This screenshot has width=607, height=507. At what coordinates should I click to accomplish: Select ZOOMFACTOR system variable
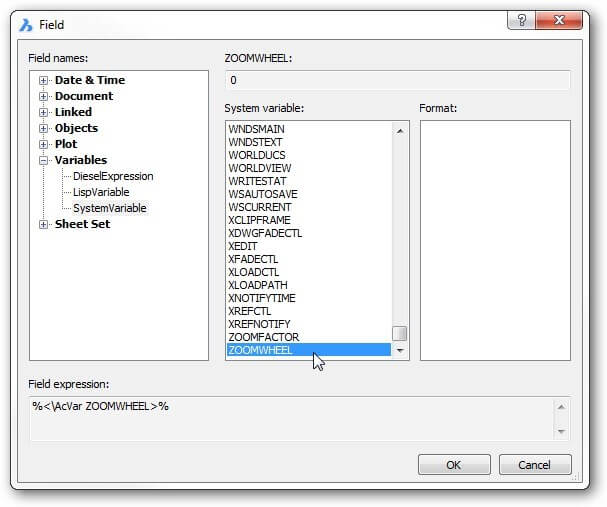coord(309,337)
